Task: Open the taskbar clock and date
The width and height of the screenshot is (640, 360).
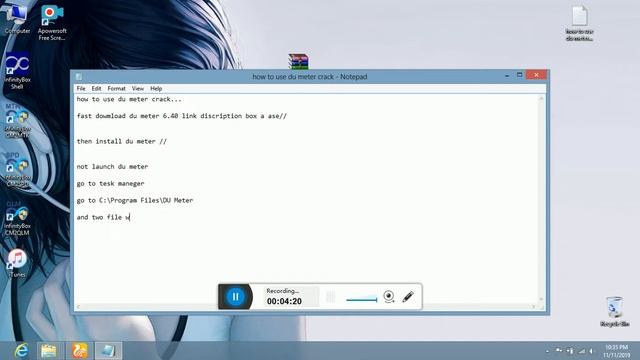Action: 616,351
